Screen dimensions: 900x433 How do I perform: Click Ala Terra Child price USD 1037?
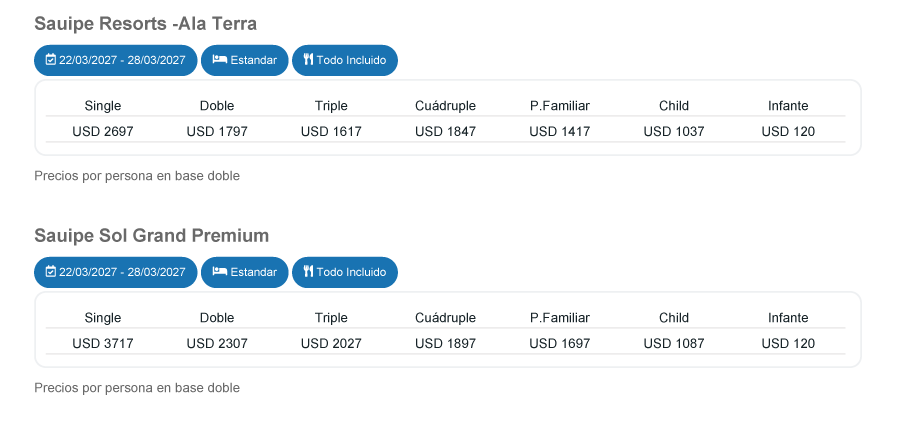[x=674, y=132]
